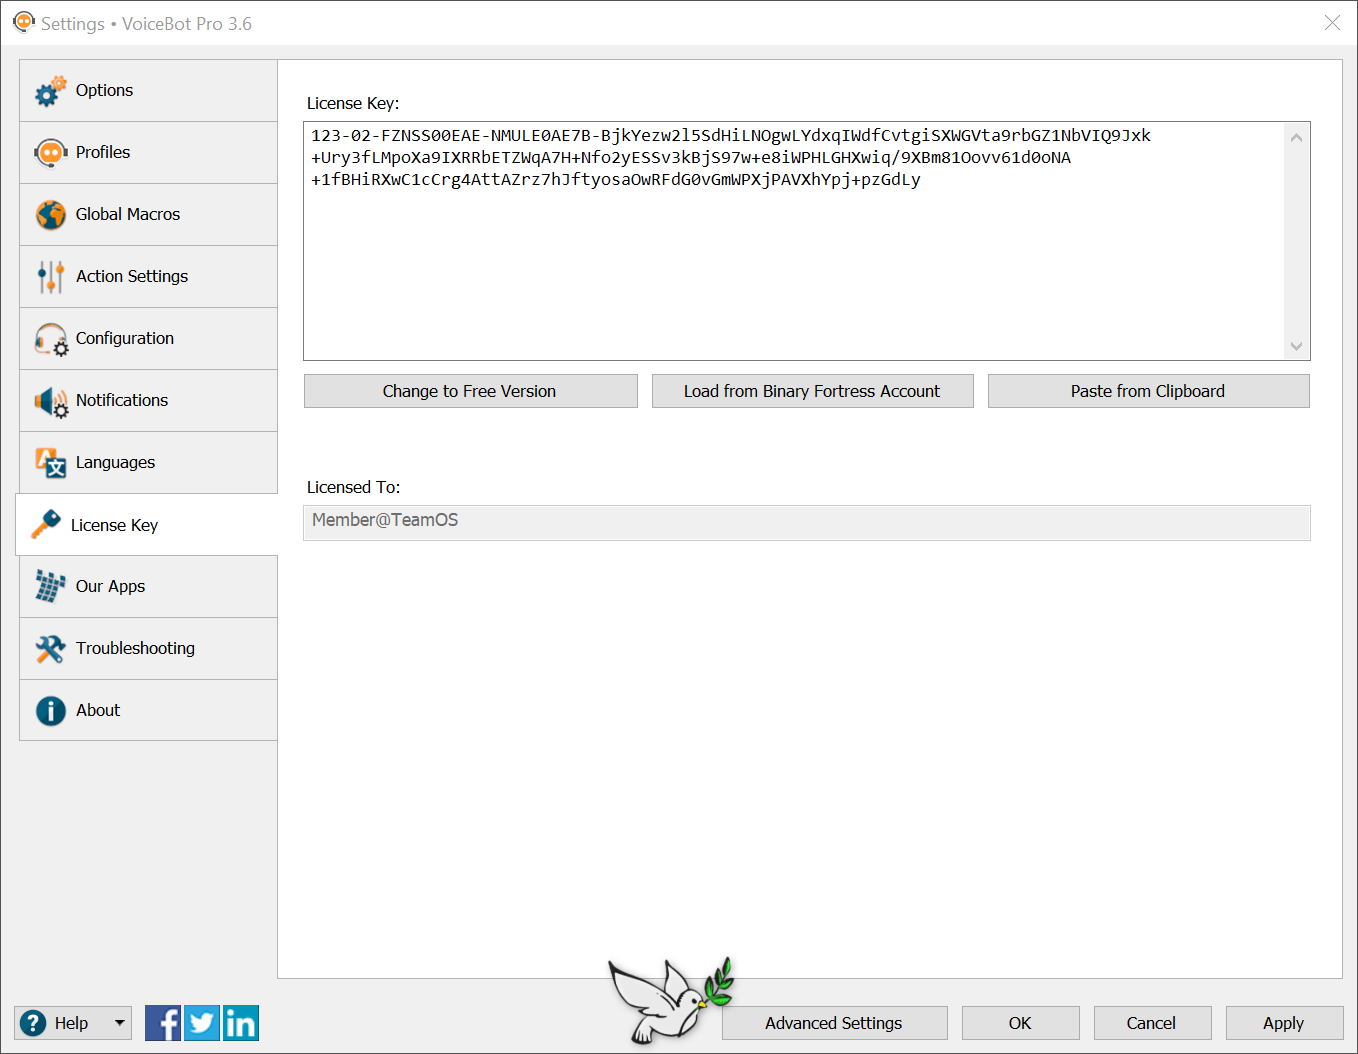
Task: Click the Global Macros globe icon
Action: [50, 215]
